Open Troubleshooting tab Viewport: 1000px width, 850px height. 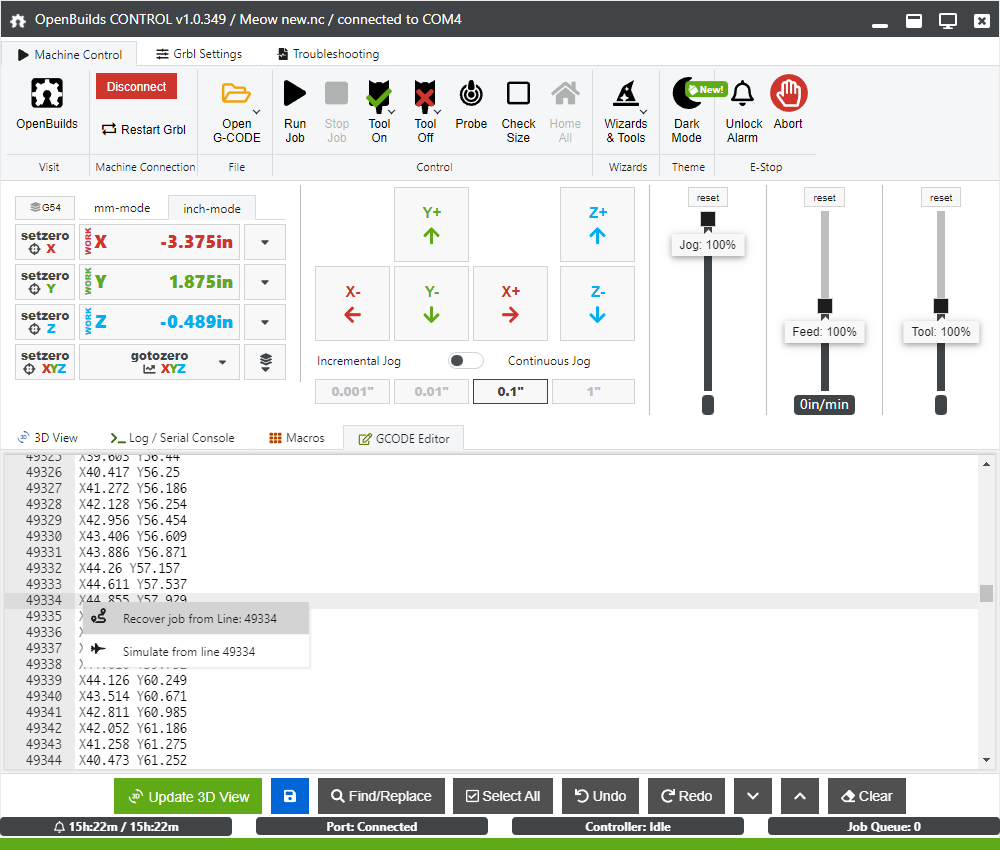(328, 54)
